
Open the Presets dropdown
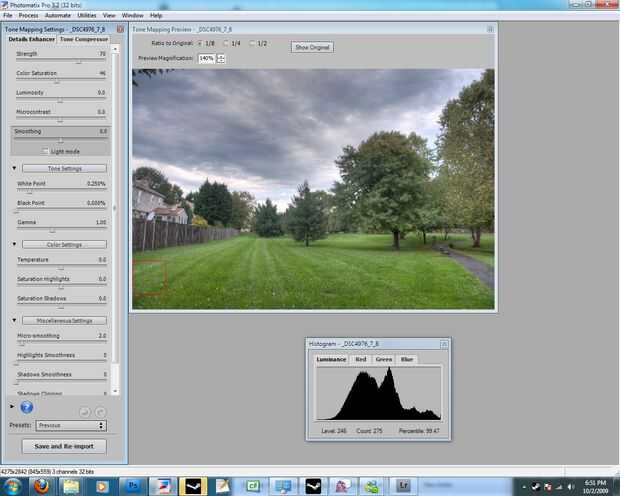pyautogui.click(x=71, y=426)
